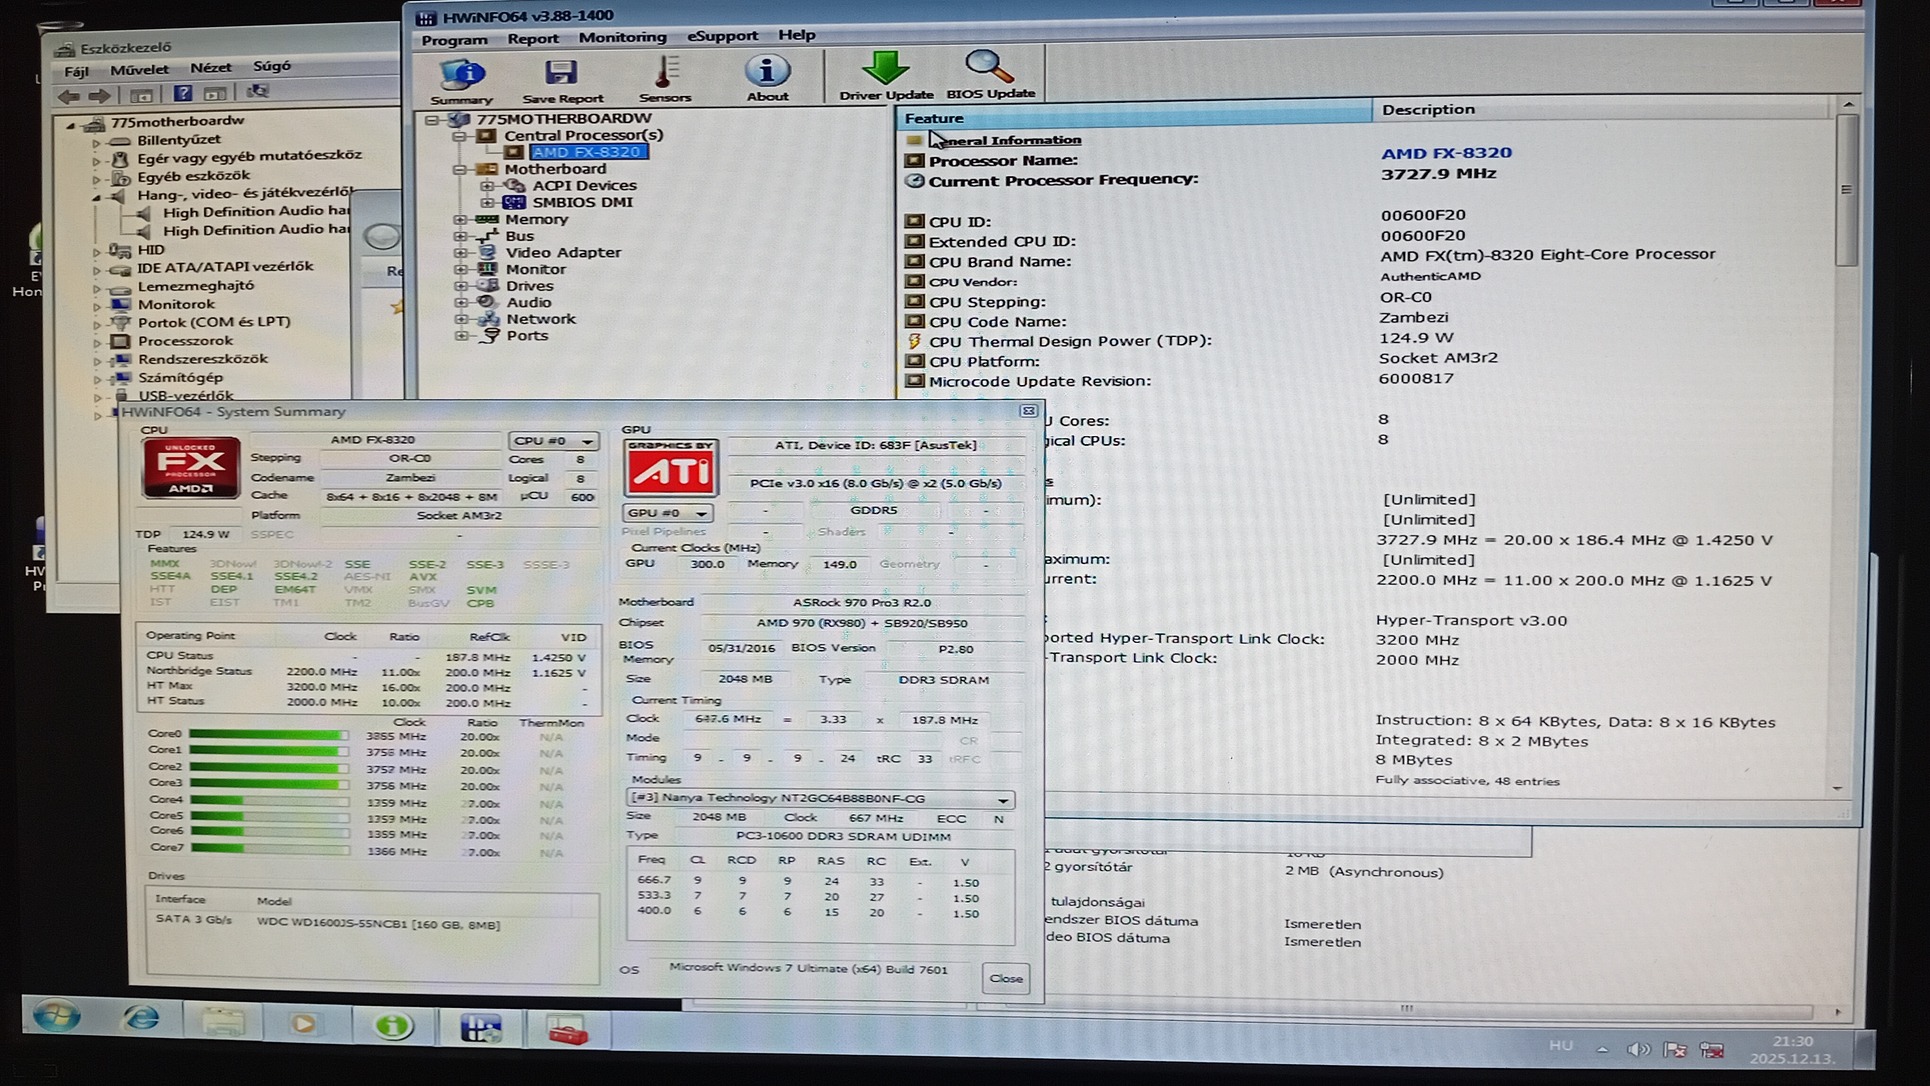
Task: Collapse the Motherboard tree node
Action: click(x=460, y=169)
